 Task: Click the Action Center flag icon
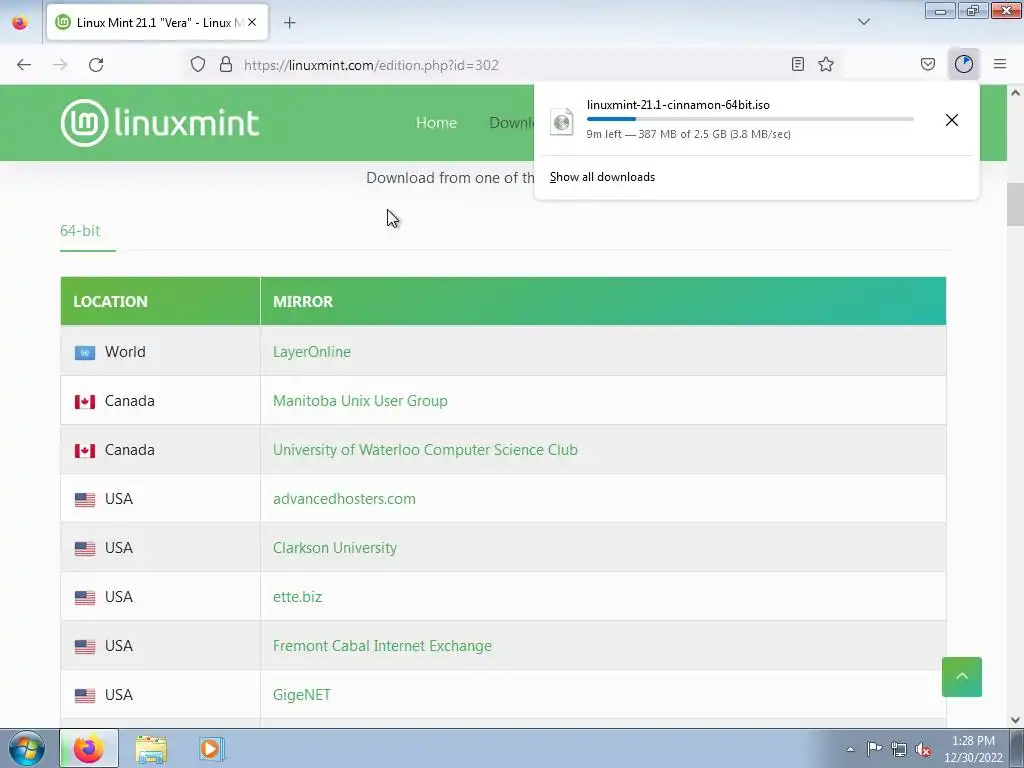click(x=874, y=748)
